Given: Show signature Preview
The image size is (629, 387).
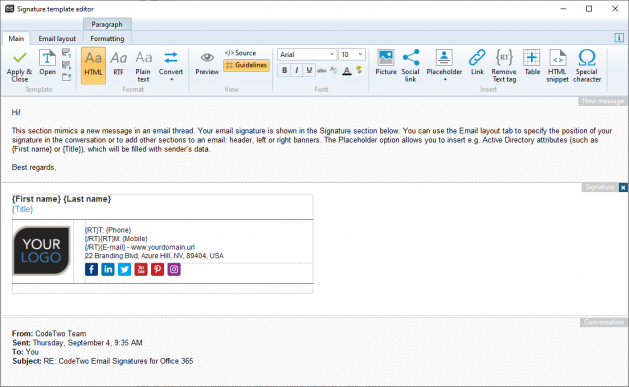Looking at the screenshot, I should (x=207, y=63).
